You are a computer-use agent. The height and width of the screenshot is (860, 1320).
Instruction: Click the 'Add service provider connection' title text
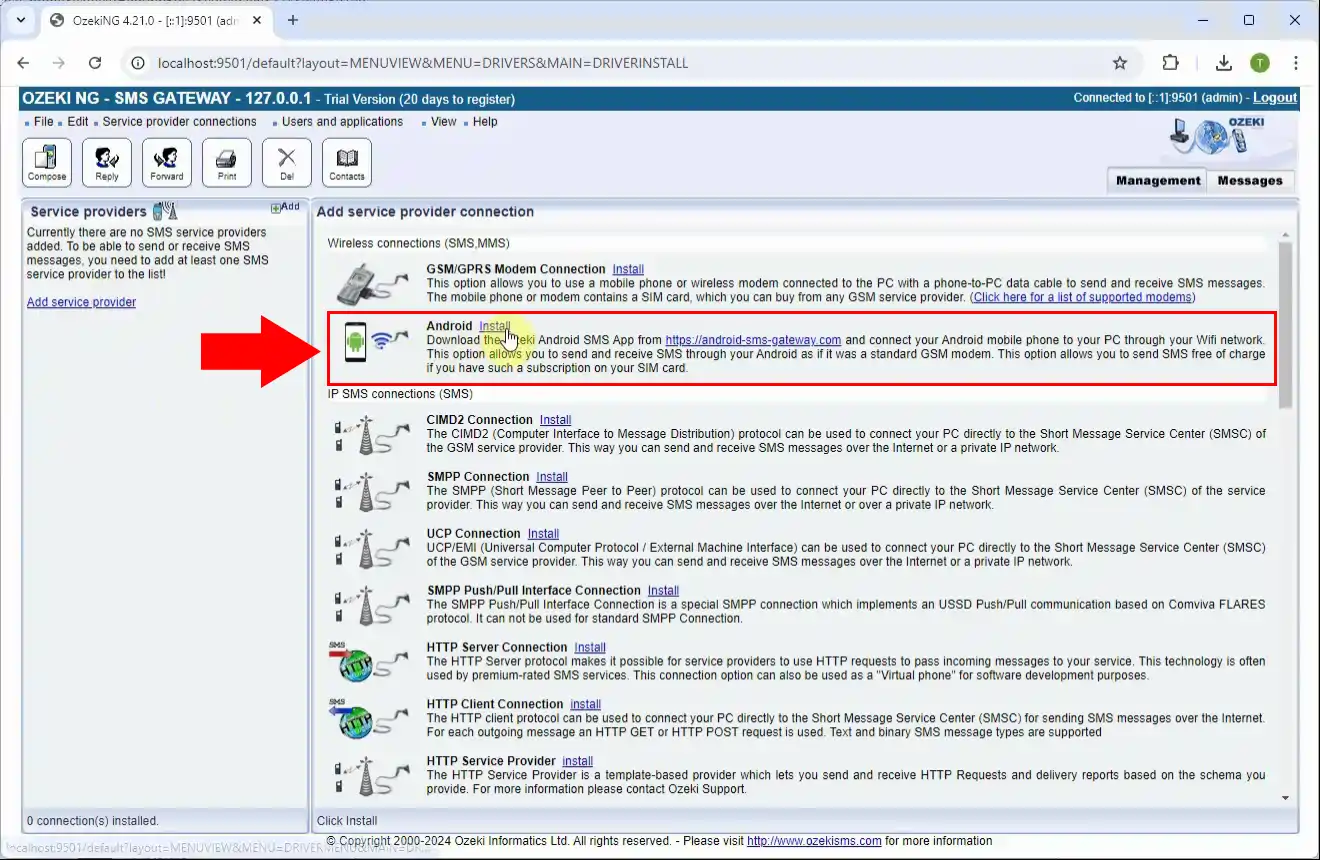425,212
